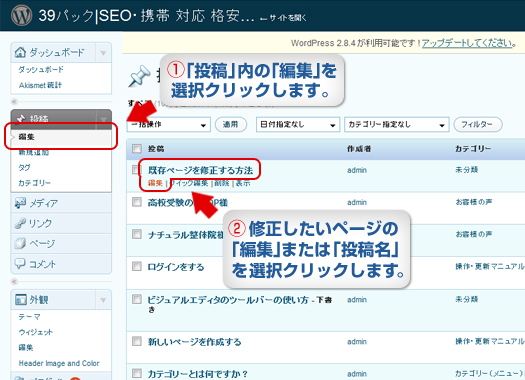Click the WordPress logo icon
525x380 pixels.
coord(21,15)
